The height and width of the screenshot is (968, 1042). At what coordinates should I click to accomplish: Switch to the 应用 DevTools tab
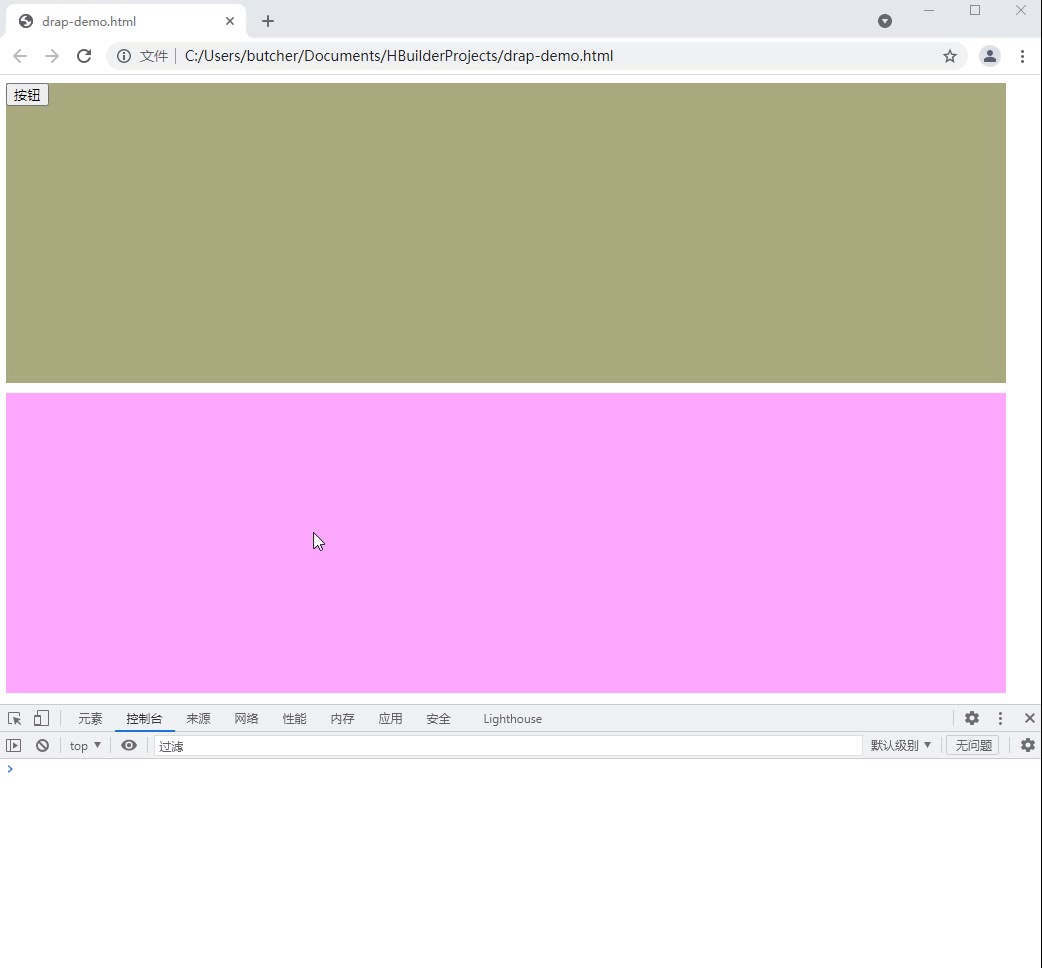(x=390, y=719)
